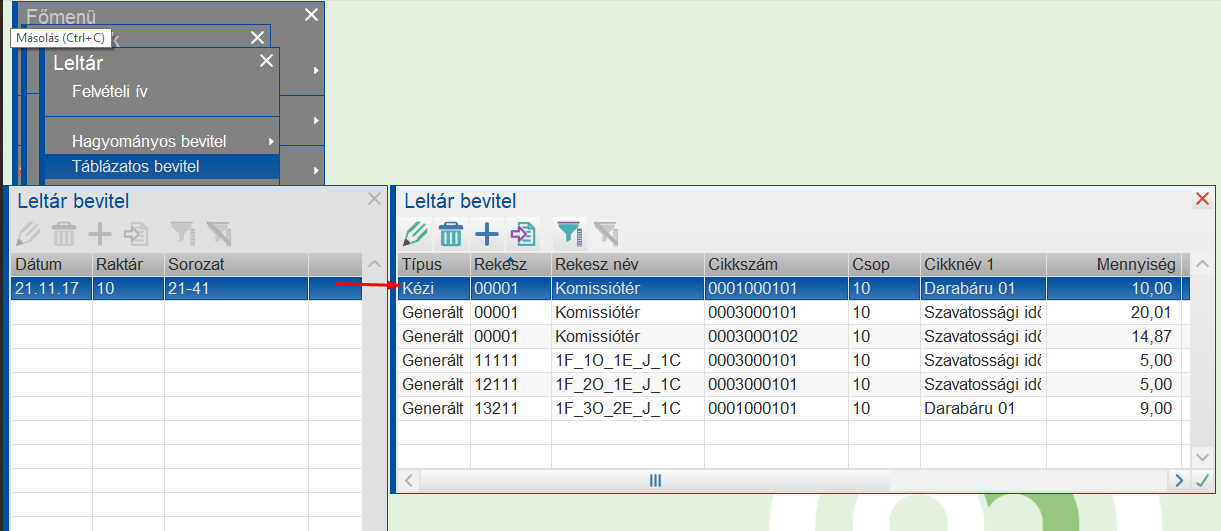Click the greyed pencil icon in the left Leltár bevitel window
The width and height of the screenshot is (1221, 531).
29,234
